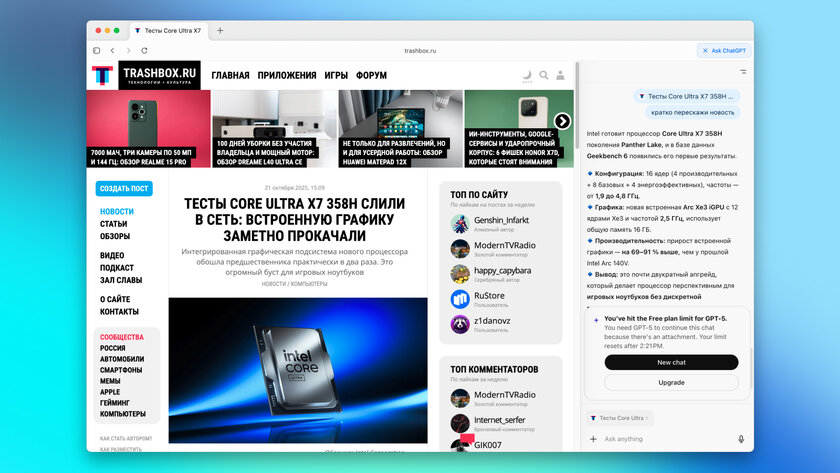840x473 pixels.
Task: Click happy_capybara avatar
Action: pos(460,274)
